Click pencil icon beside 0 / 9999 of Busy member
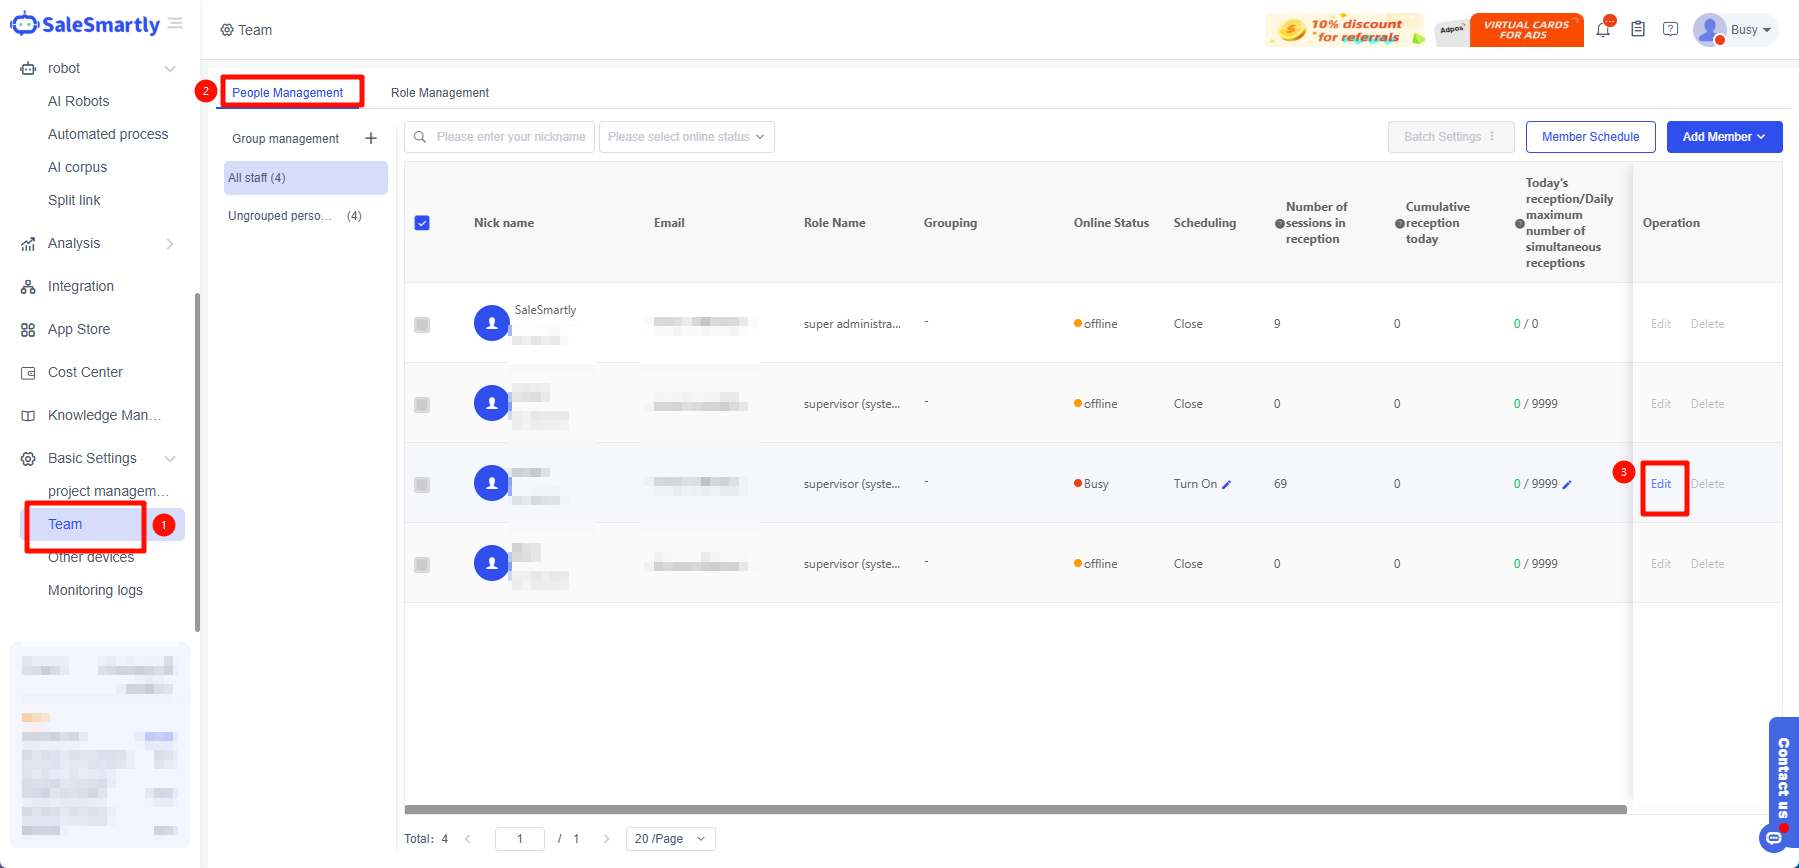 coord(1567,485)
